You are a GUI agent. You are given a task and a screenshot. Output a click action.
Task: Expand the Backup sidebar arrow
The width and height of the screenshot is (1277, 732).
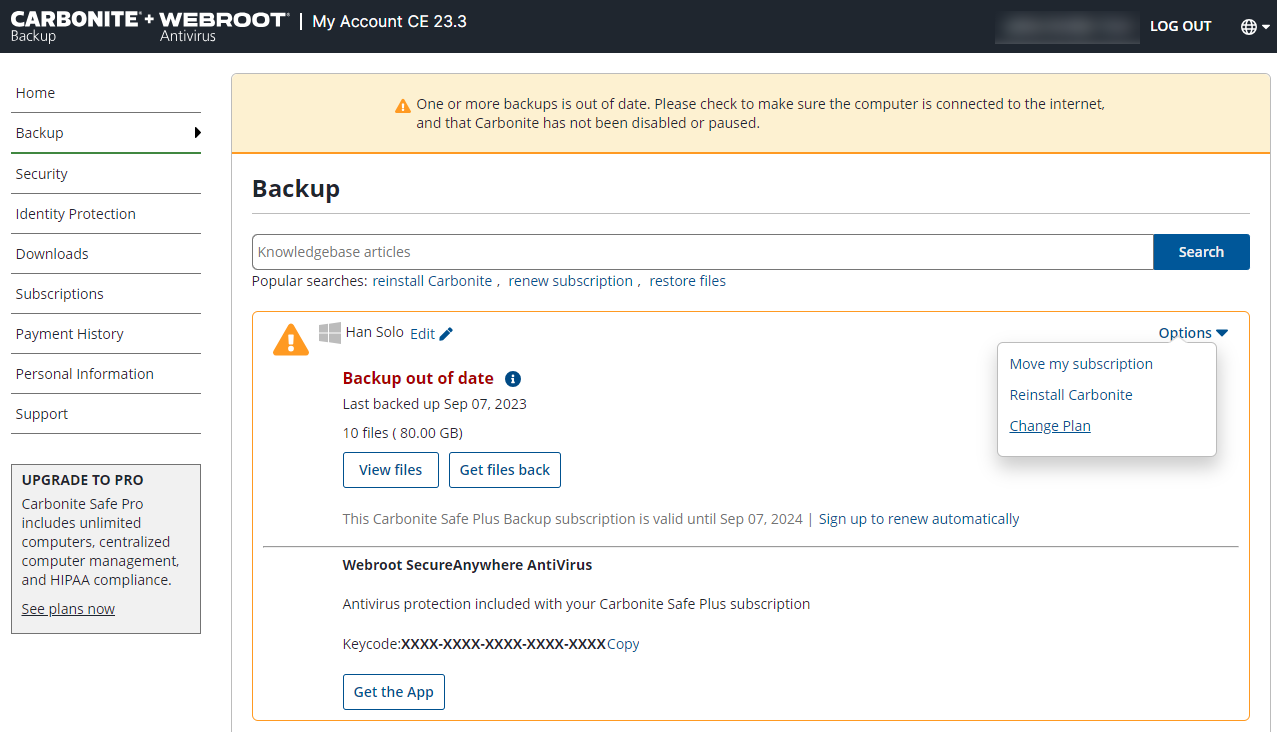point(197,133)
